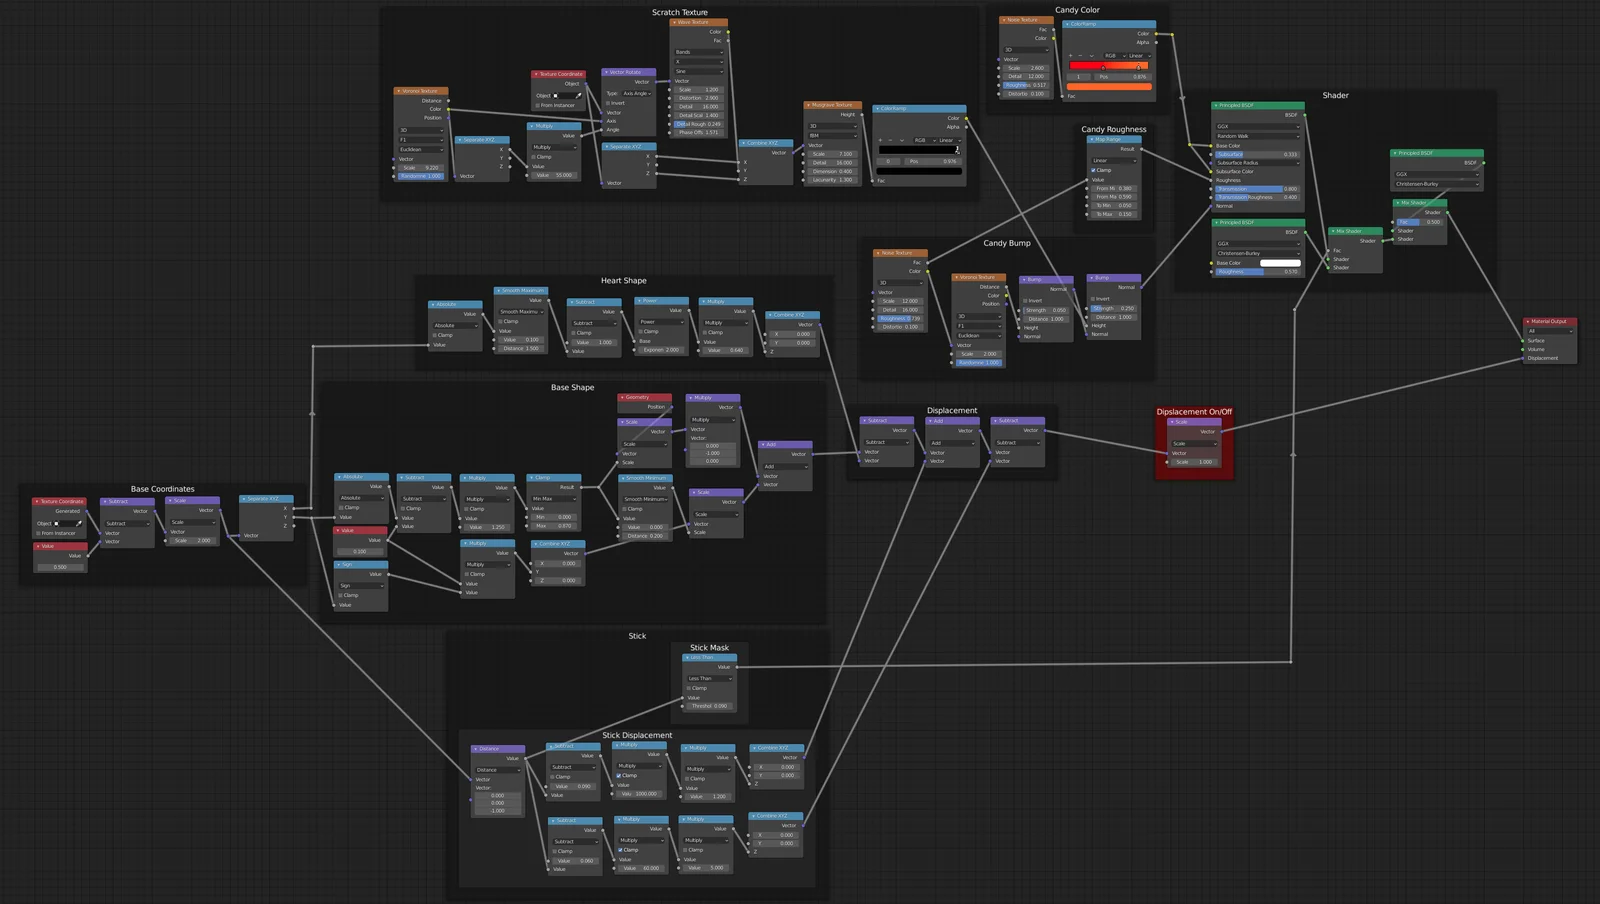Enable Invert on the Candy Bump node

tap(1025, 301)
